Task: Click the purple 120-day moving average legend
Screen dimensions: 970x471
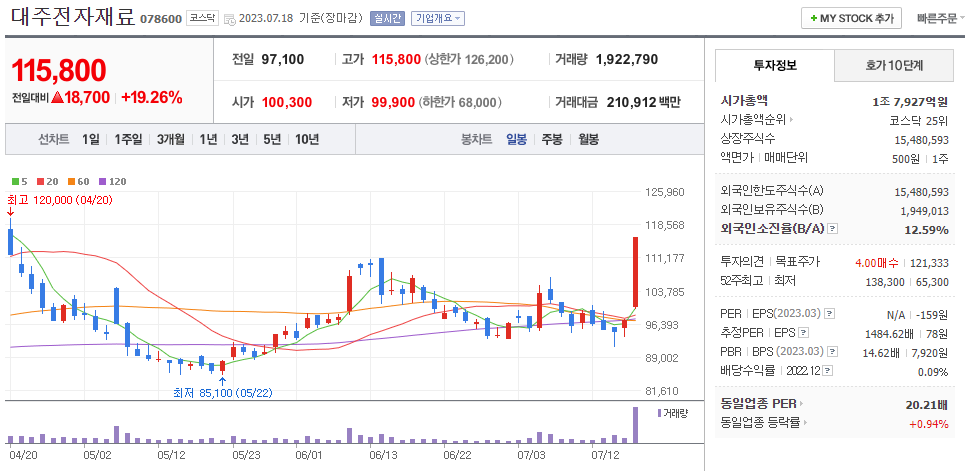Action: tap(112, 181)
